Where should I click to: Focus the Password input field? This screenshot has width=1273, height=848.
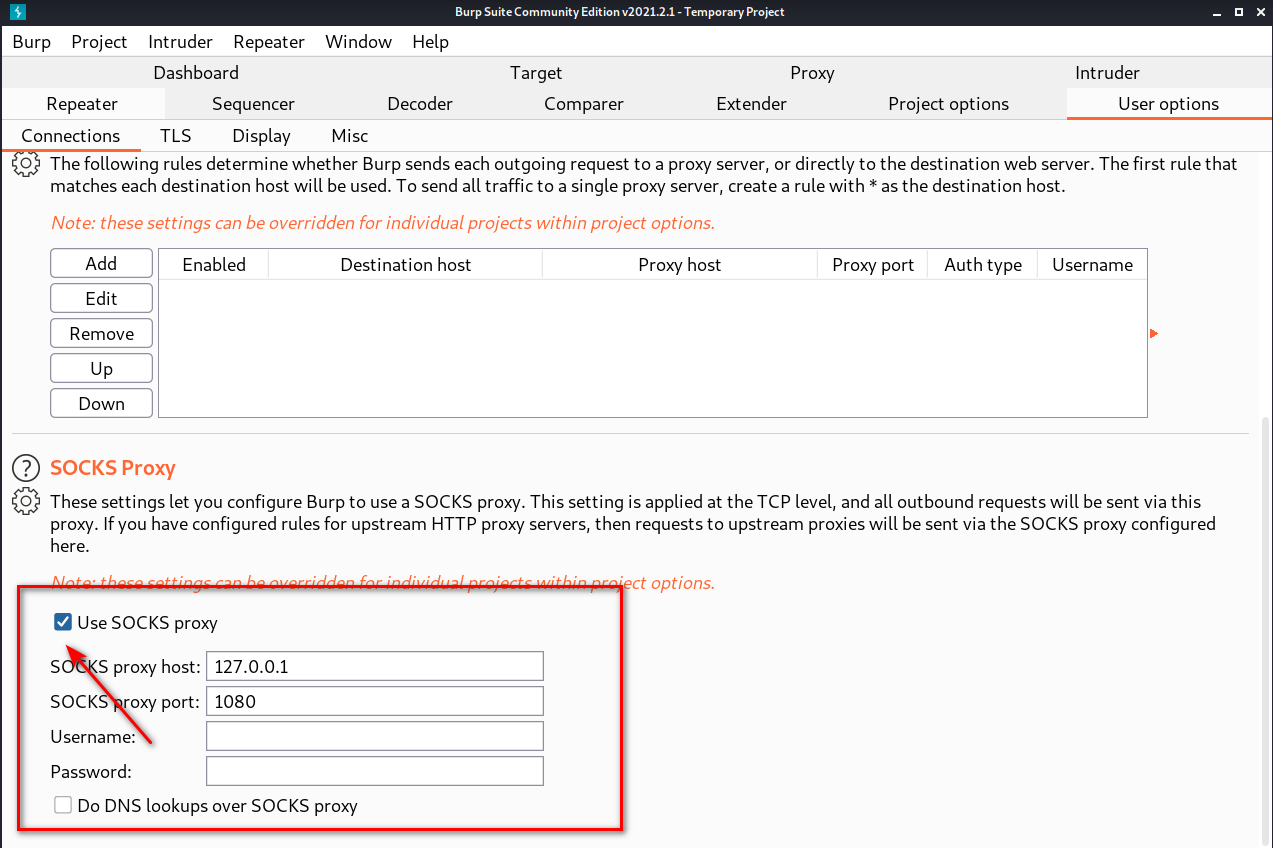[x=374, y=771]
